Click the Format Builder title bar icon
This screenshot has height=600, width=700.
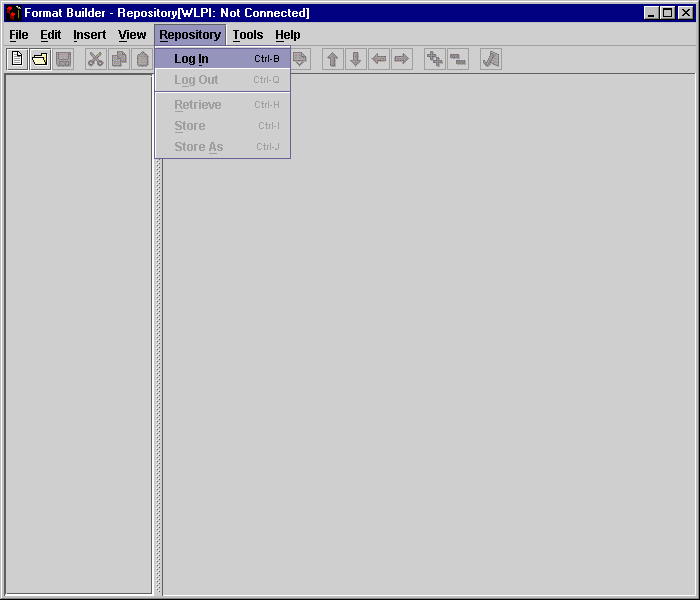click(x=13, y=12)
